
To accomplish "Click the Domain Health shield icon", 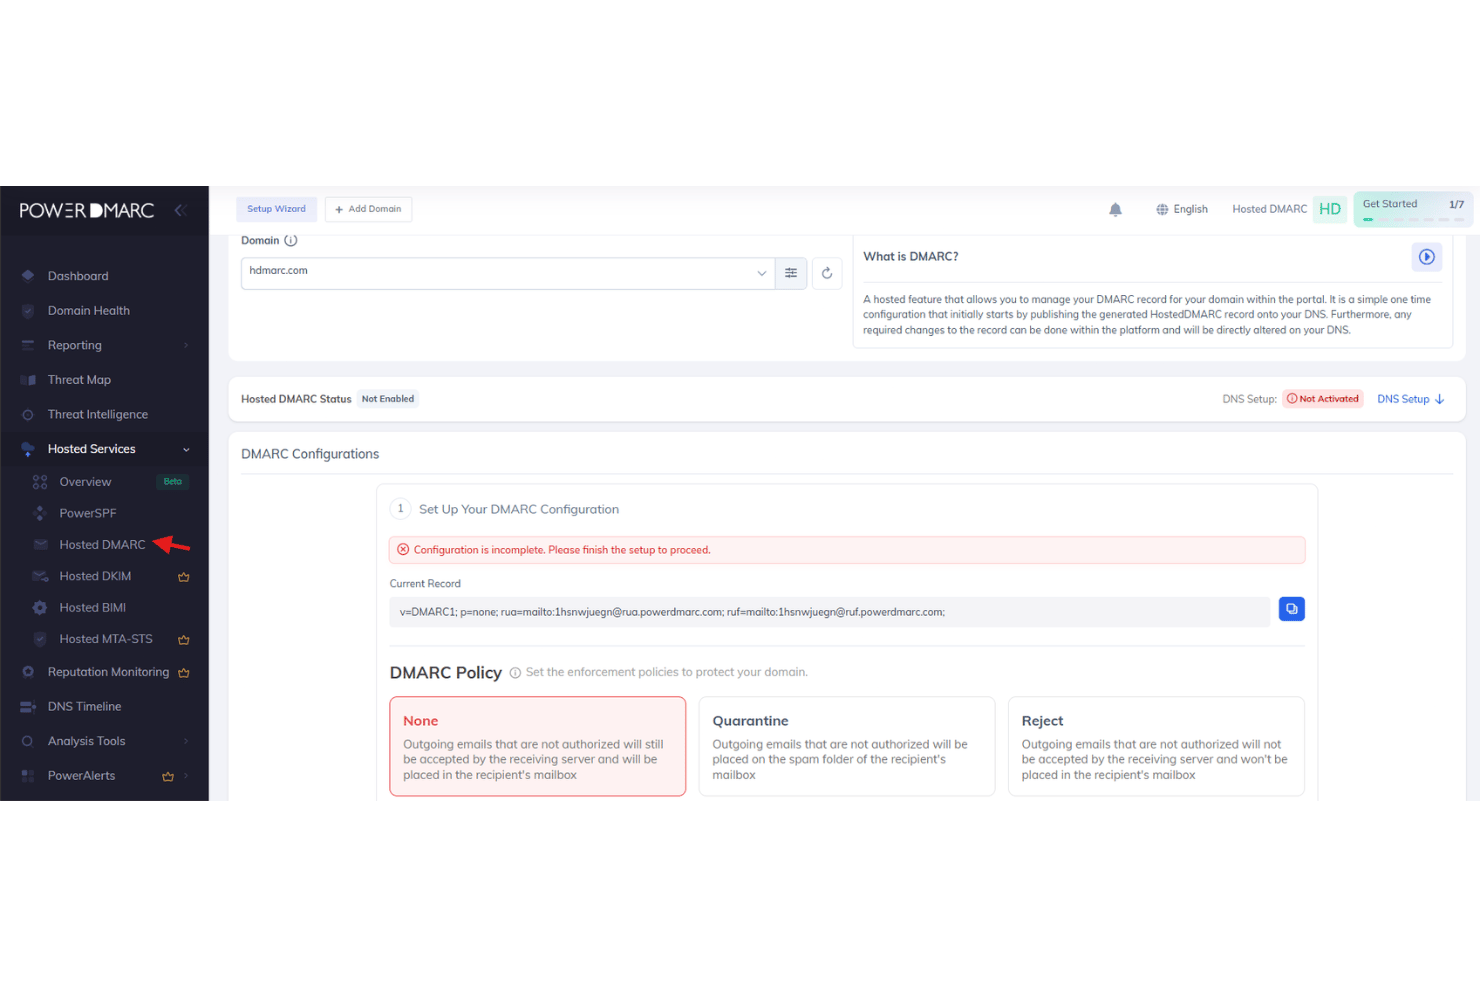I will [28, 311].
